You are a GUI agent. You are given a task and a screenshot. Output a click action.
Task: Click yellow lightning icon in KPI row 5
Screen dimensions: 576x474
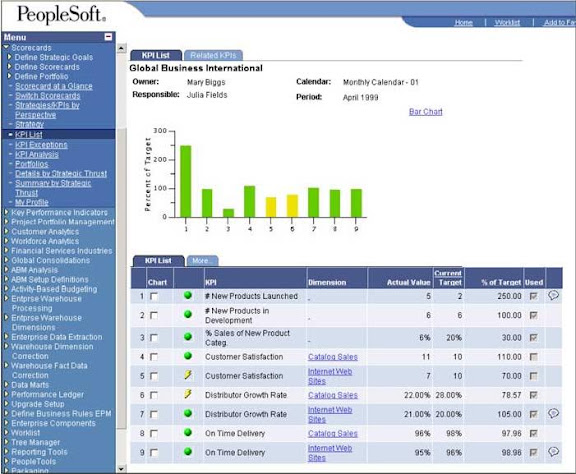click(188, 375)
